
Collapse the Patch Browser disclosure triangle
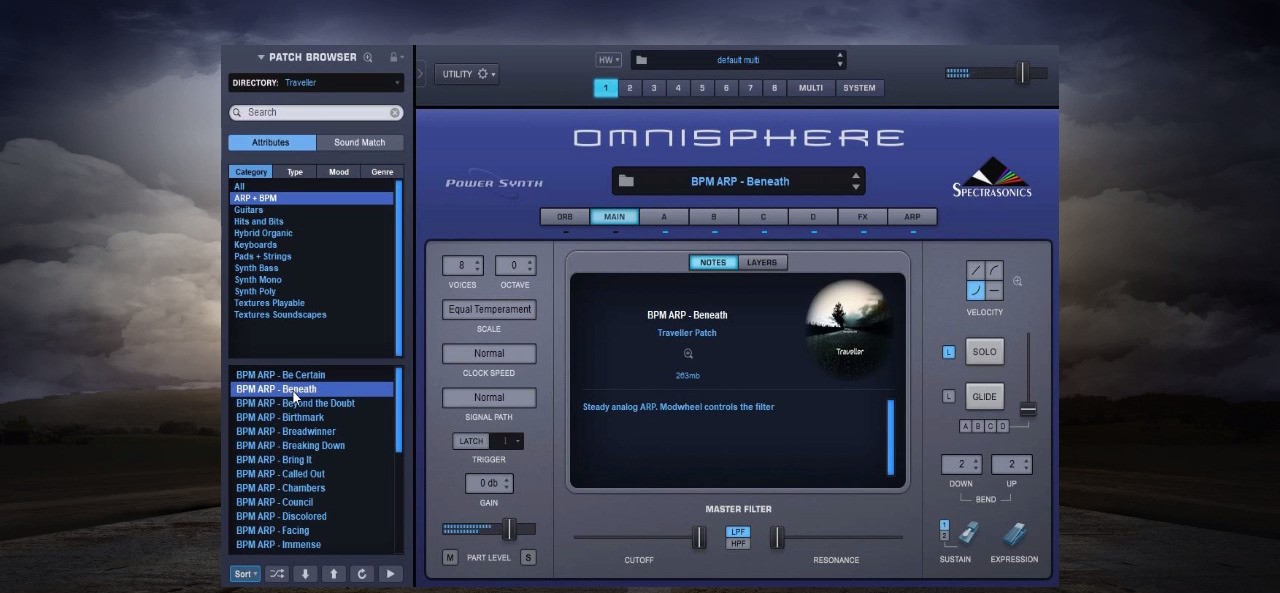click(261, 58)
